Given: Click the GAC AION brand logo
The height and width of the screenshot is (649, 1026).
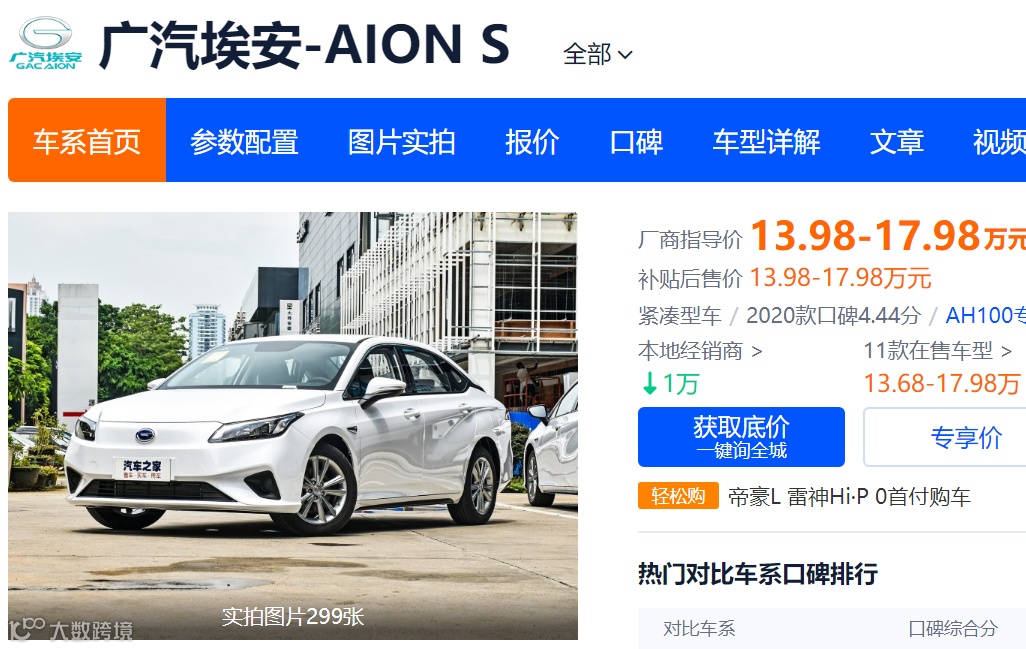Looking at the screenshot, I should [x=45, y=43].
